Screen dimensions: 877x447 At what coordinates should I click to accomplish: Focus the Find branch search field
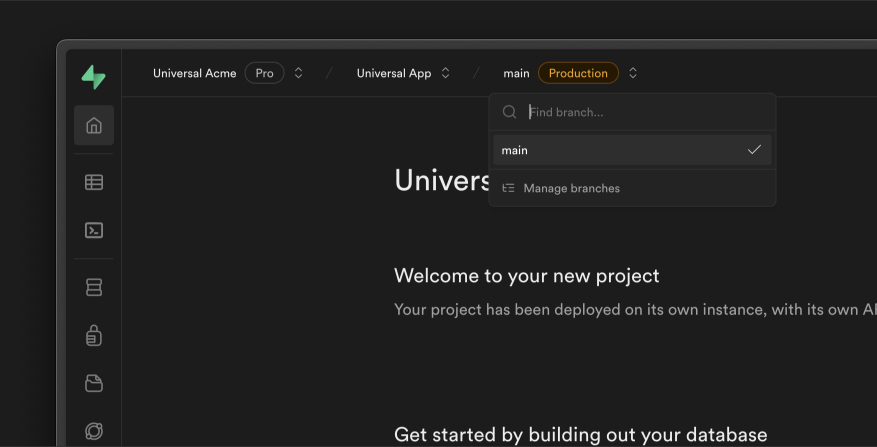649,112
